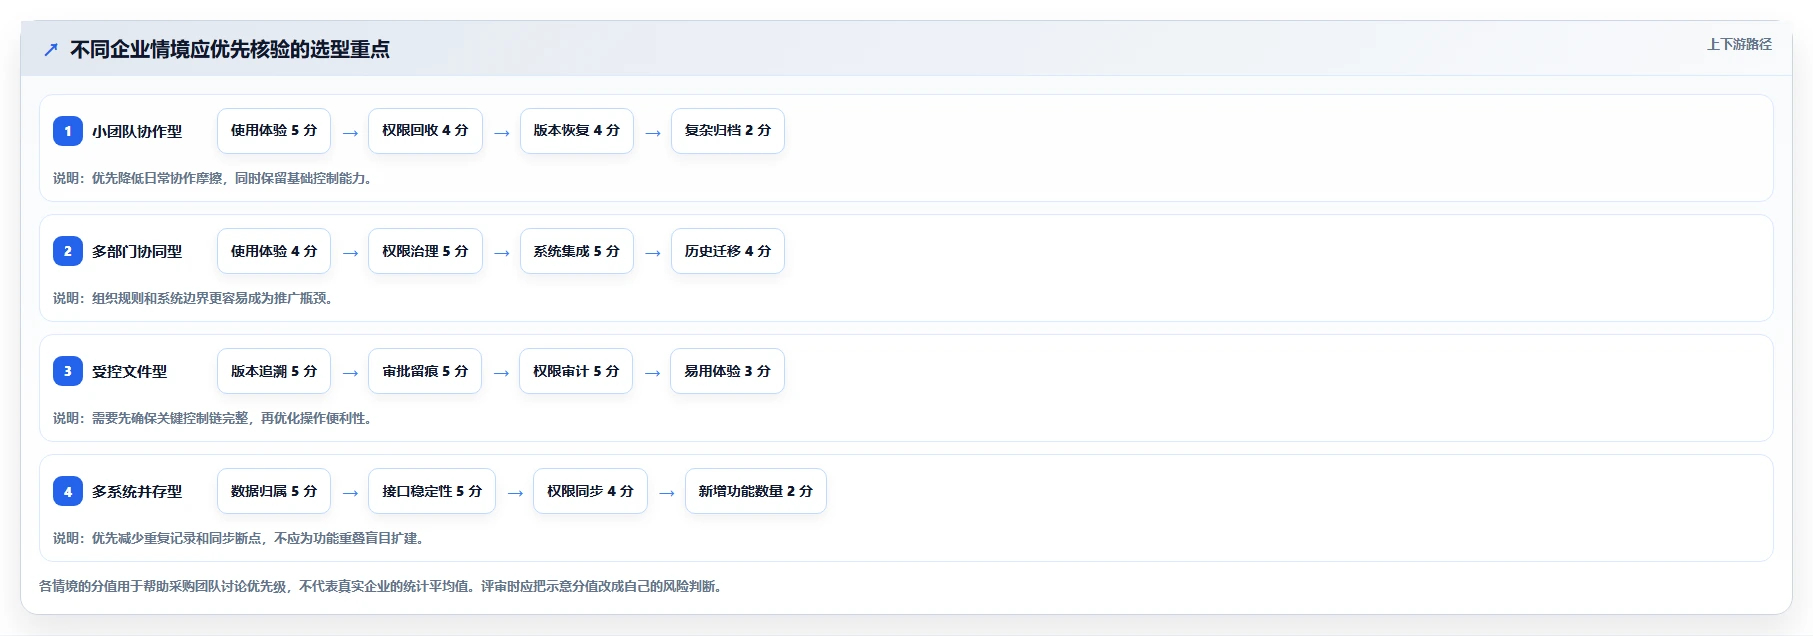
Task: Click the arrow between 权限审计 and 易用体验
Action: tap(653, 373)
